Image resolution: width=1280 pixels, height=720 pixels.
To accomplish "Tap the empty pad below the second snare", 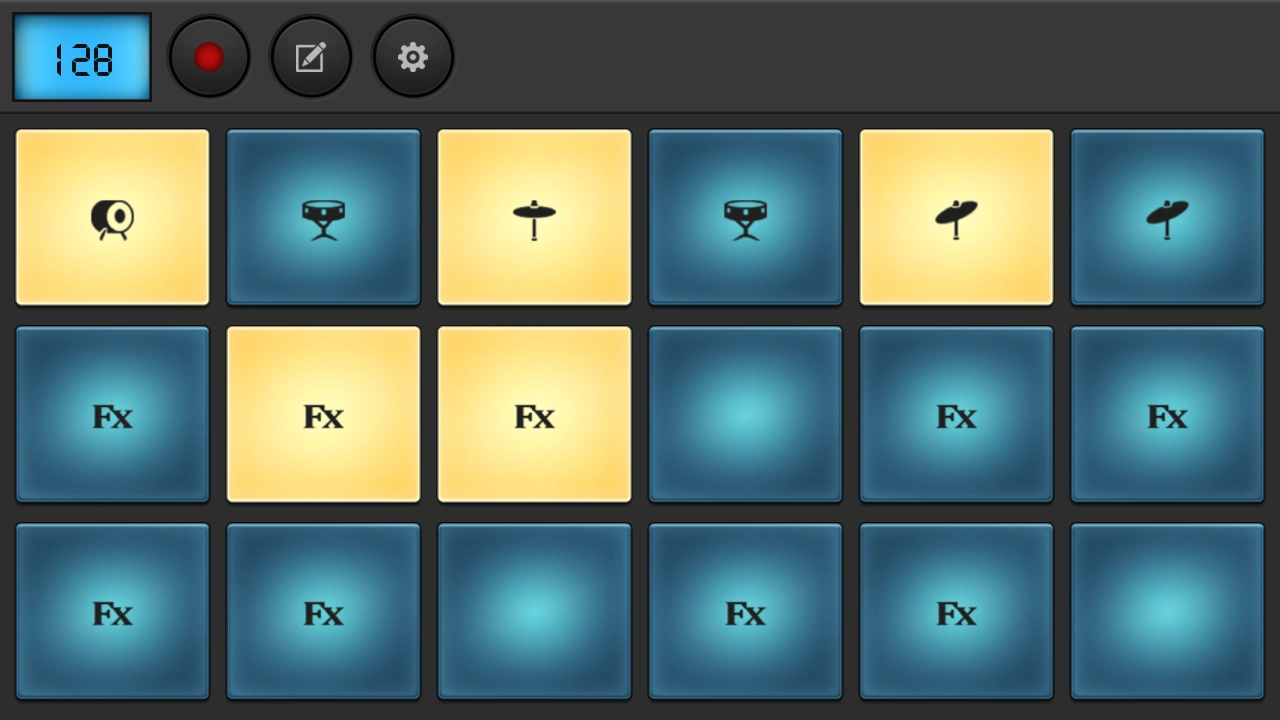I will (745, 414).
